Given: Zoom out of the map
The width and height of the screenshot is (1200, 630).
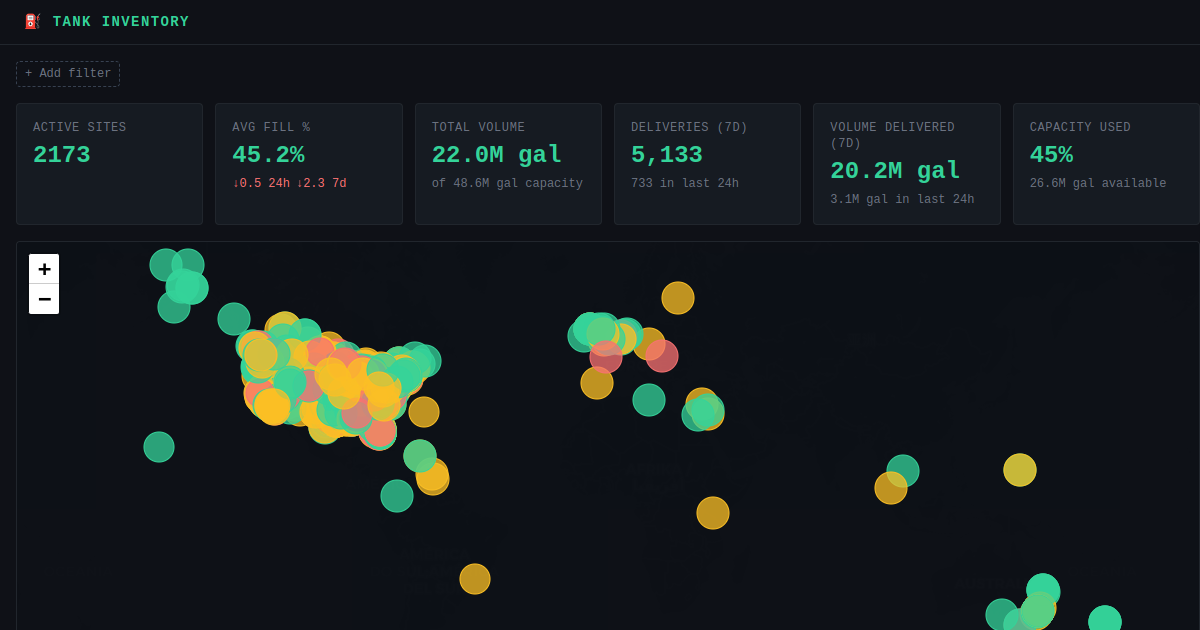Looking at the screenshot, I should [x=44, y=299].
